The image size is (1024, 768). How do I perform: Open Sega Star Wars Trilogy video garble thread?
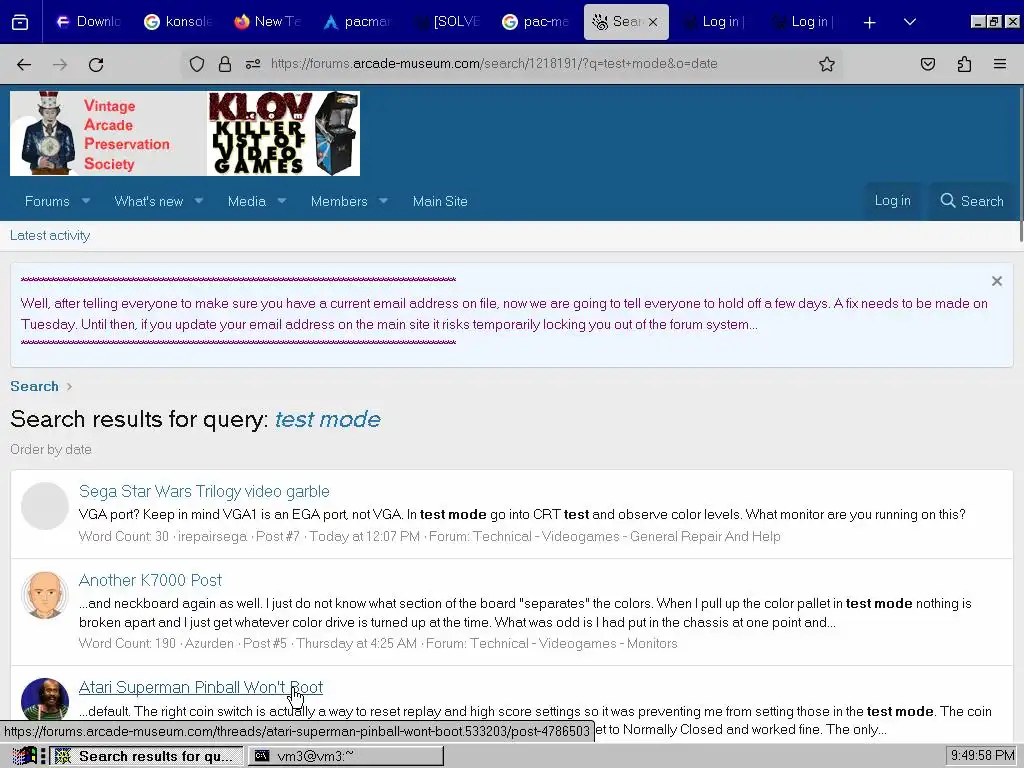pyautogui.click(x=204, y=491)
